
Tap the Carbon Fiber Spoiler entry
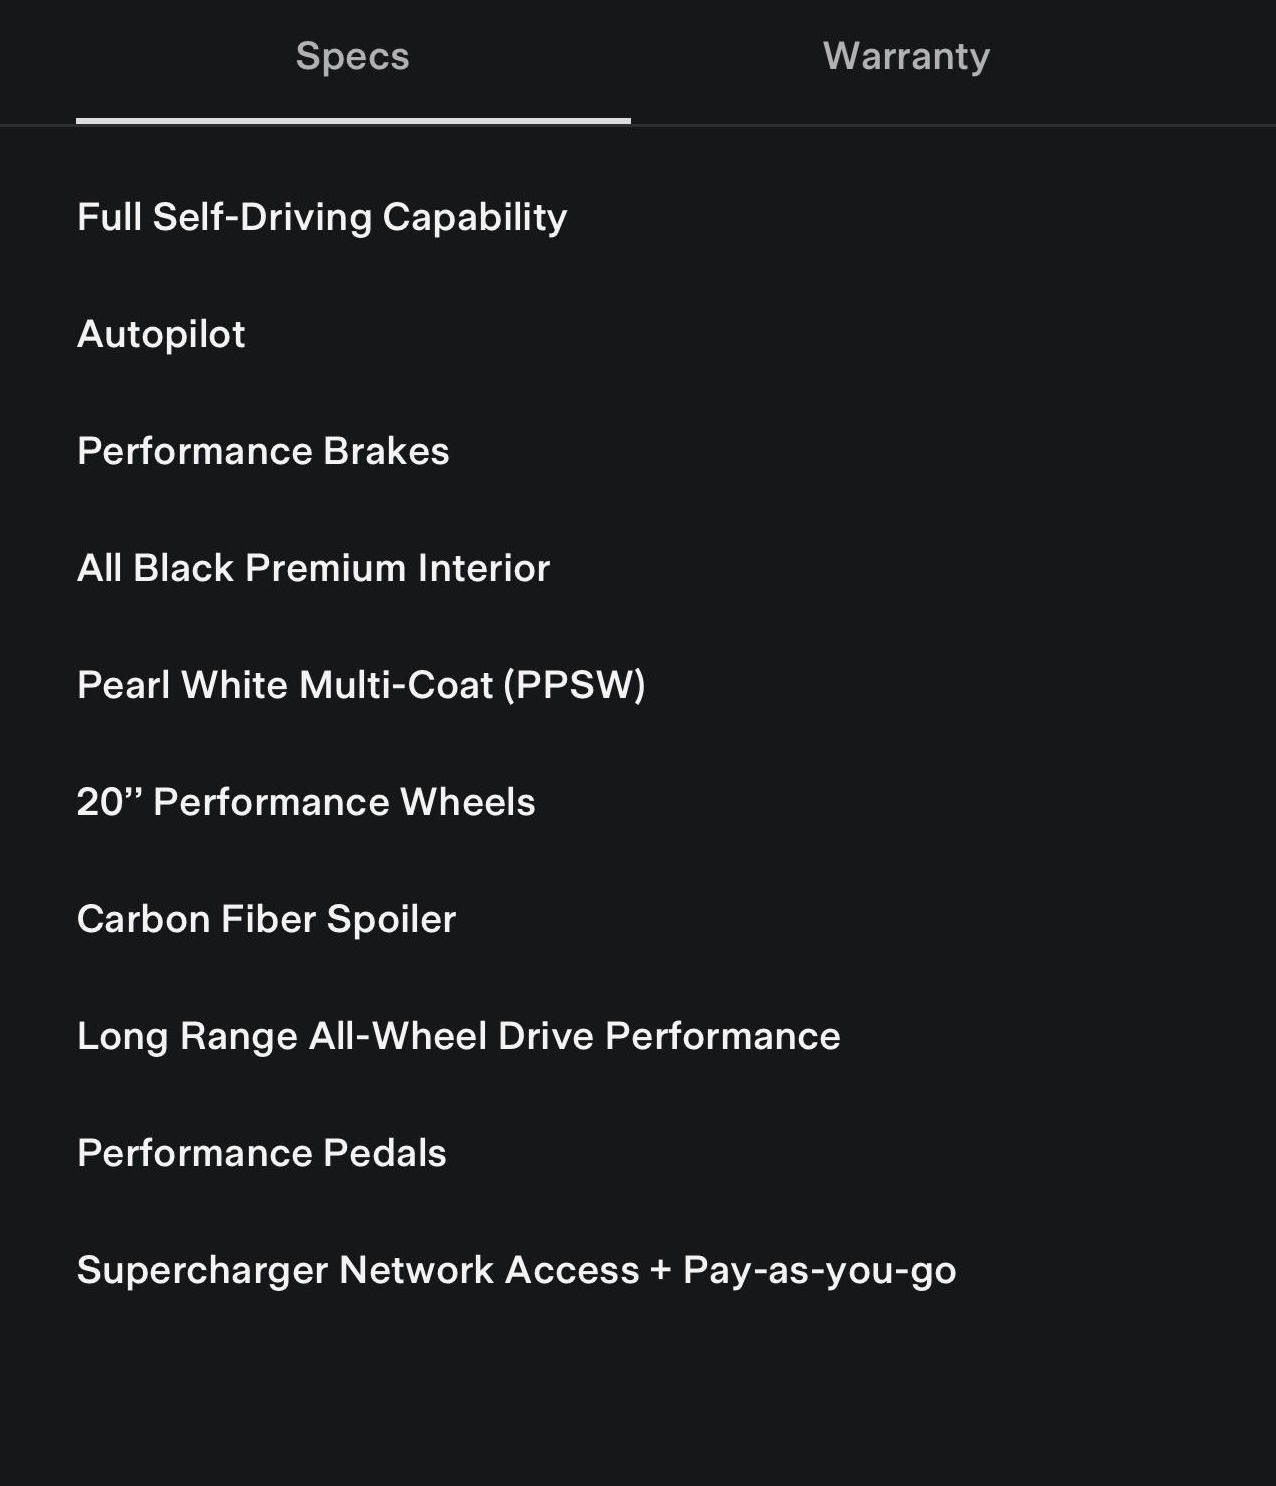coord(266,919)
